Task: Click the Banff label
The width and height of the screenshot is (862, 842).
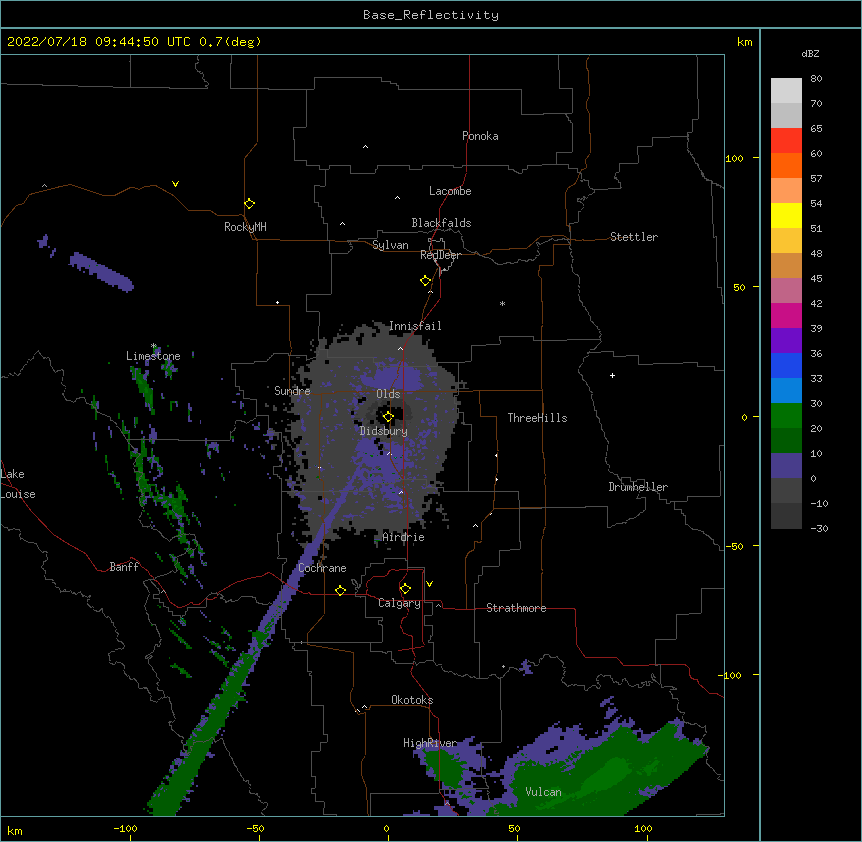Action: (x=124, y=567)
